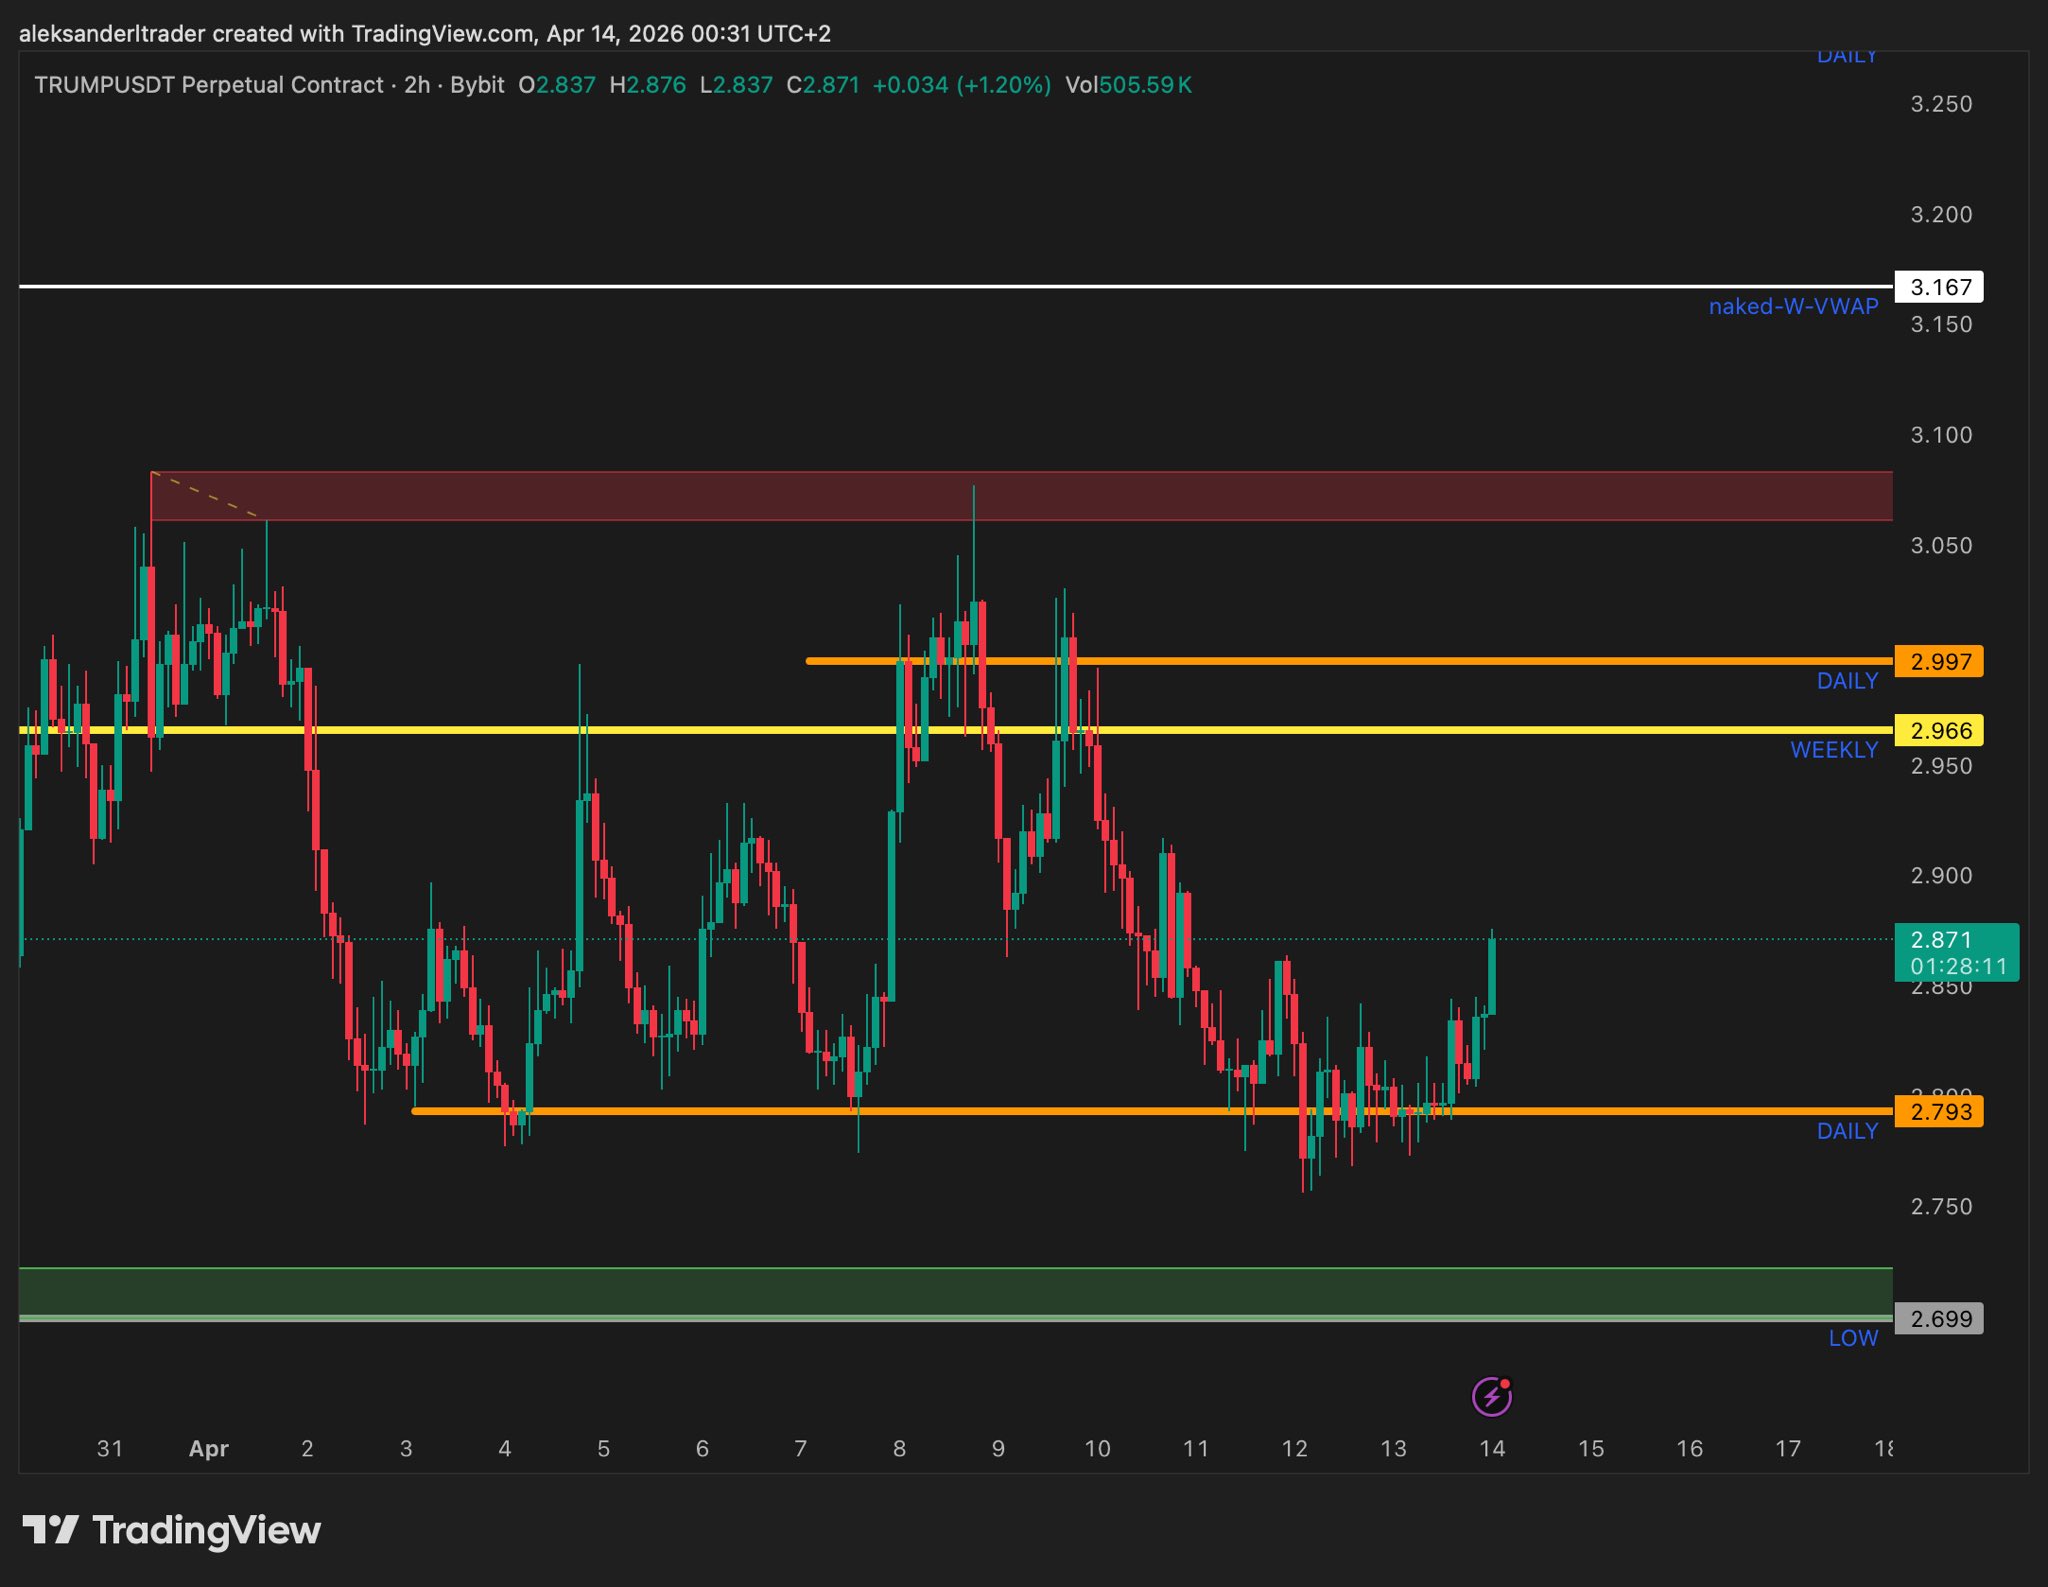Click the yellow 2.966 weekly price label
Screen dimensions: 2048x1587
[1939, 730]
